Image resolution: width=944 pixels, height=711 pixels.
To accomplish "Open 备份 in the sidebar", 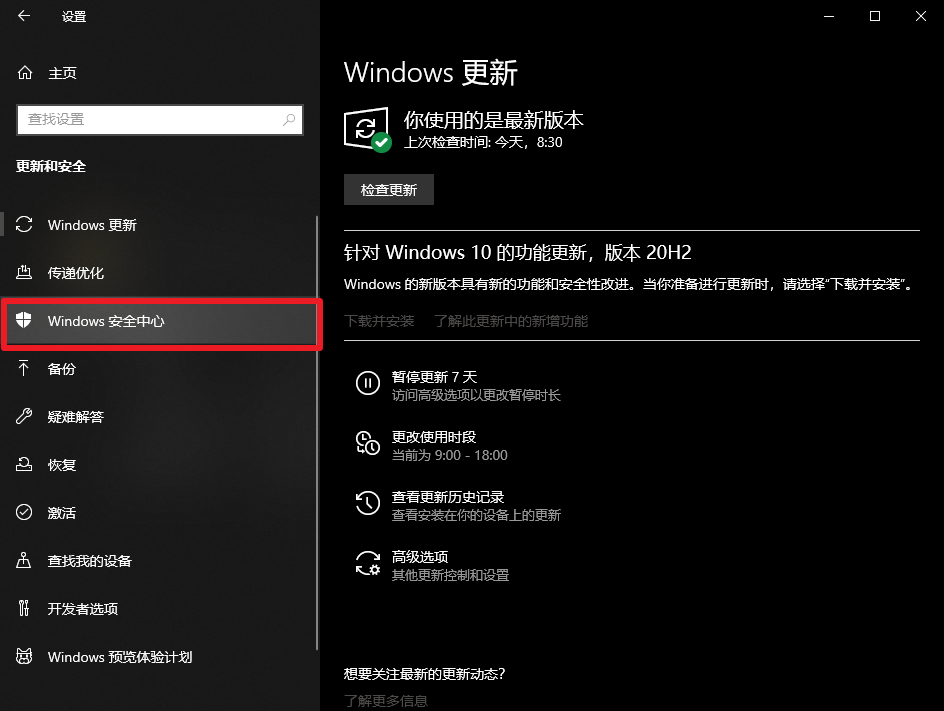I will [x=62, y=369].
